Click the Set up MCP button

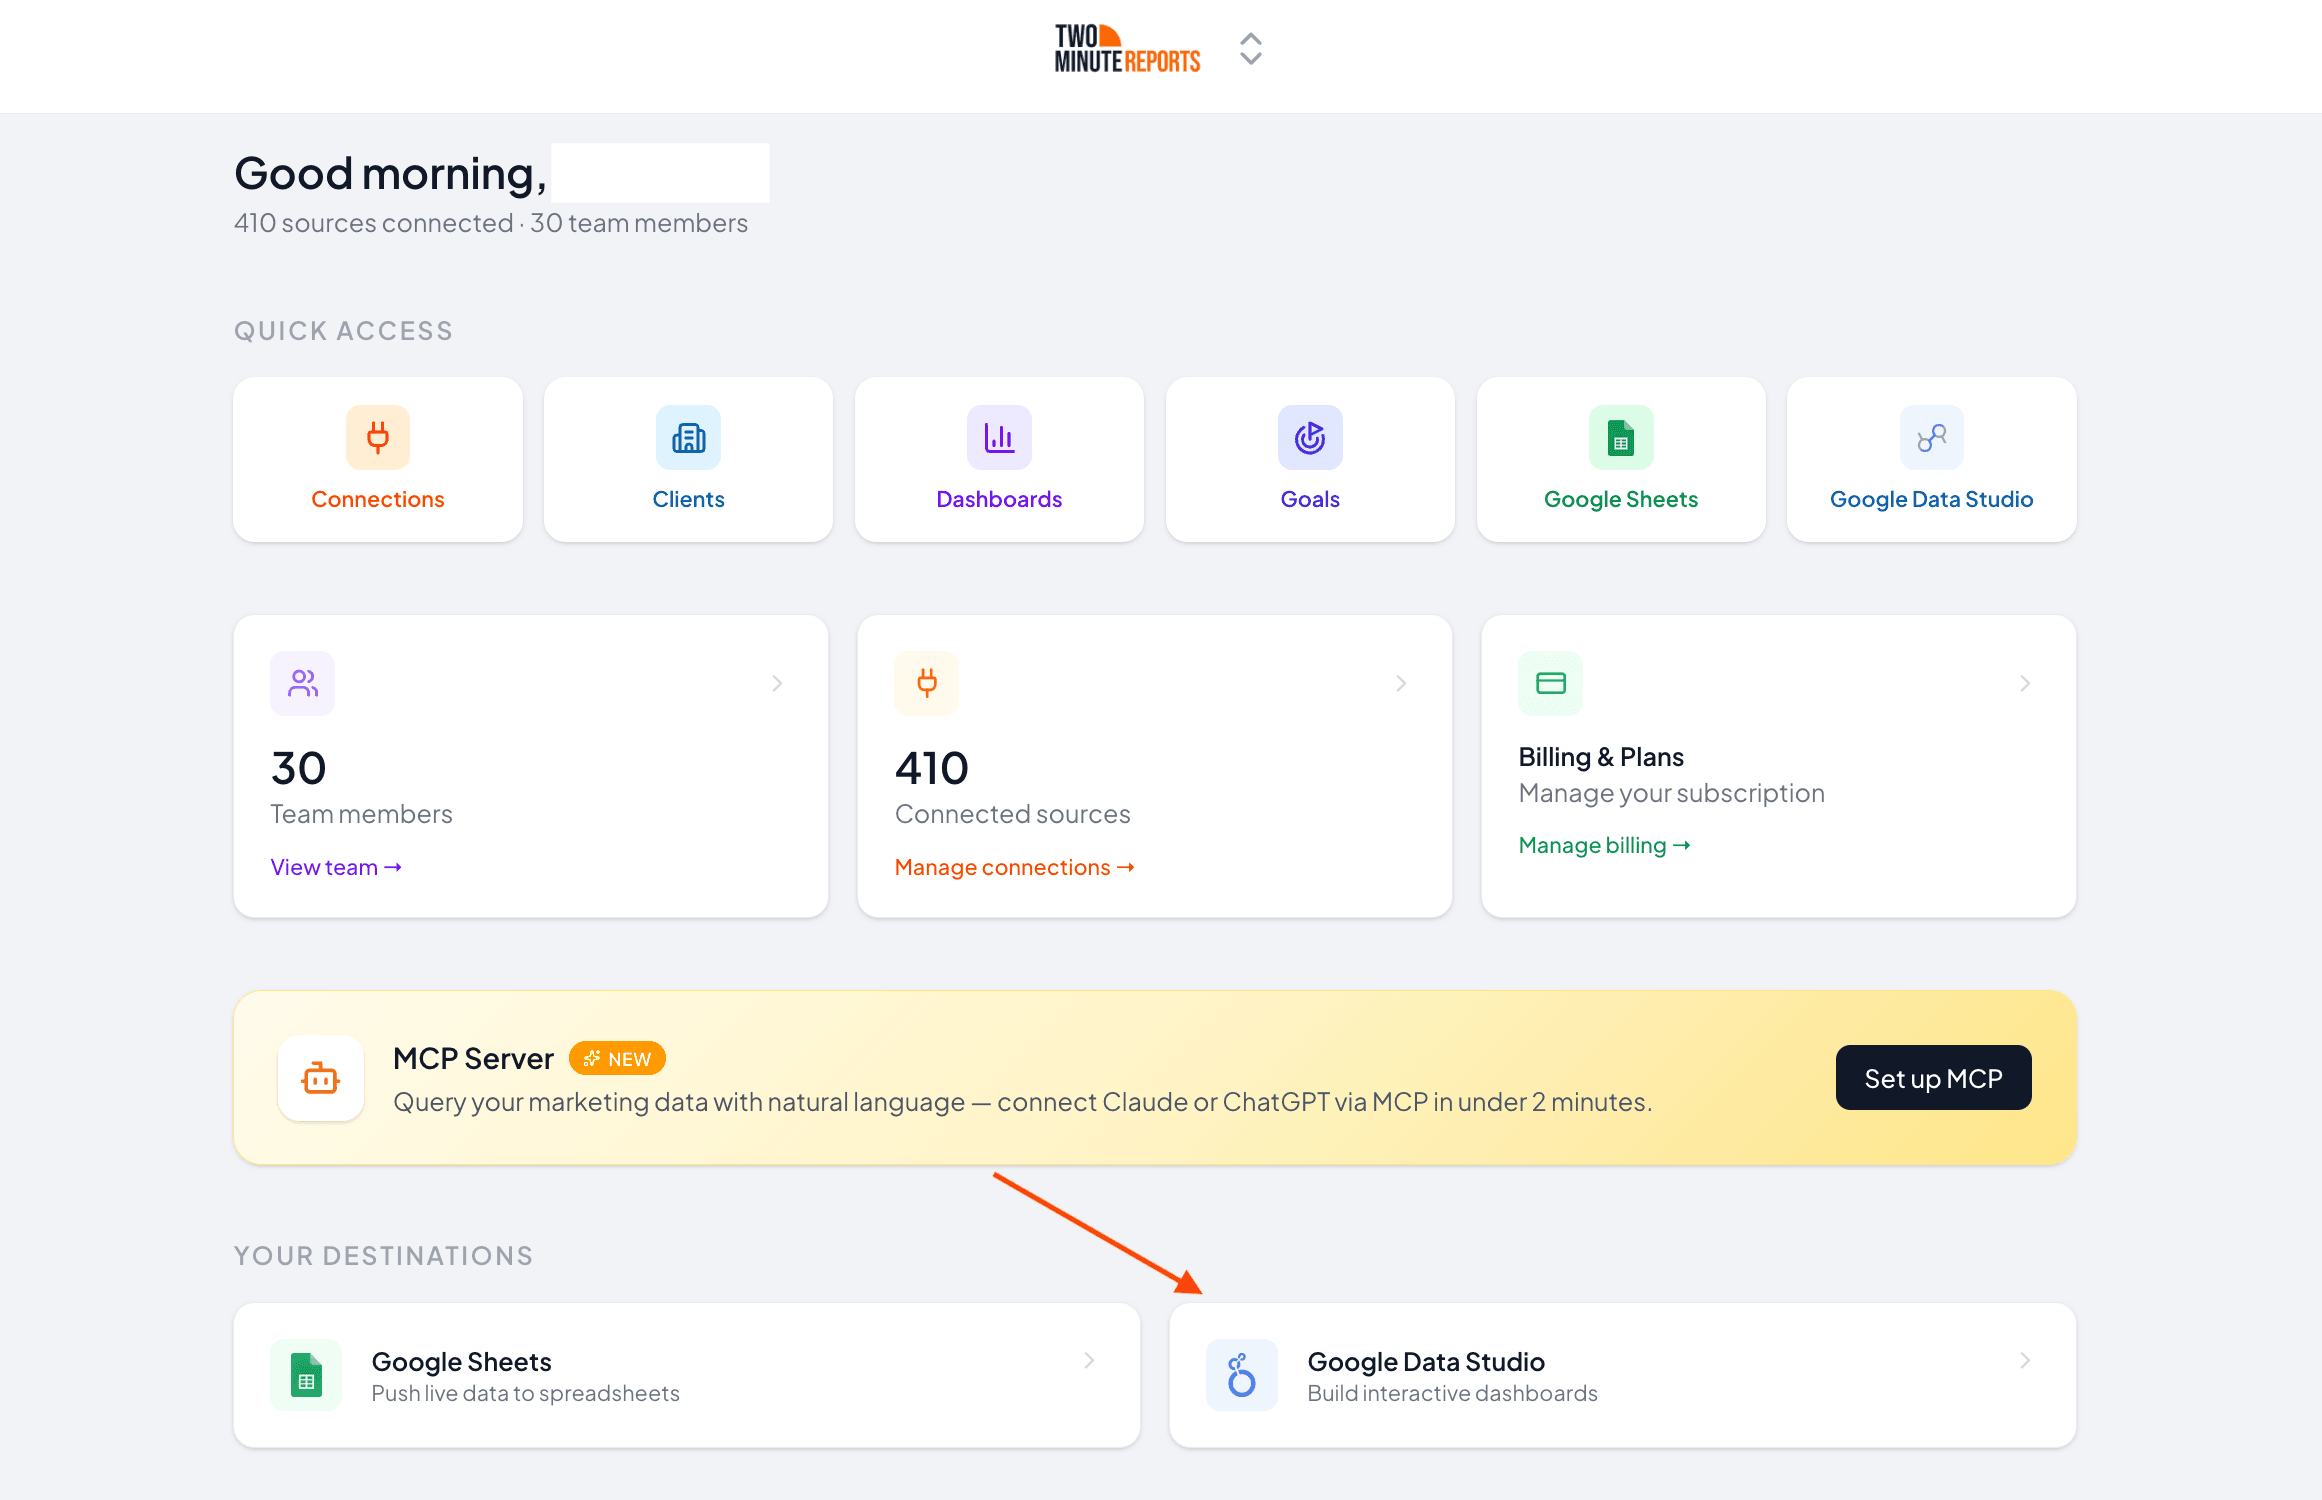[x=1933, y=1078]
